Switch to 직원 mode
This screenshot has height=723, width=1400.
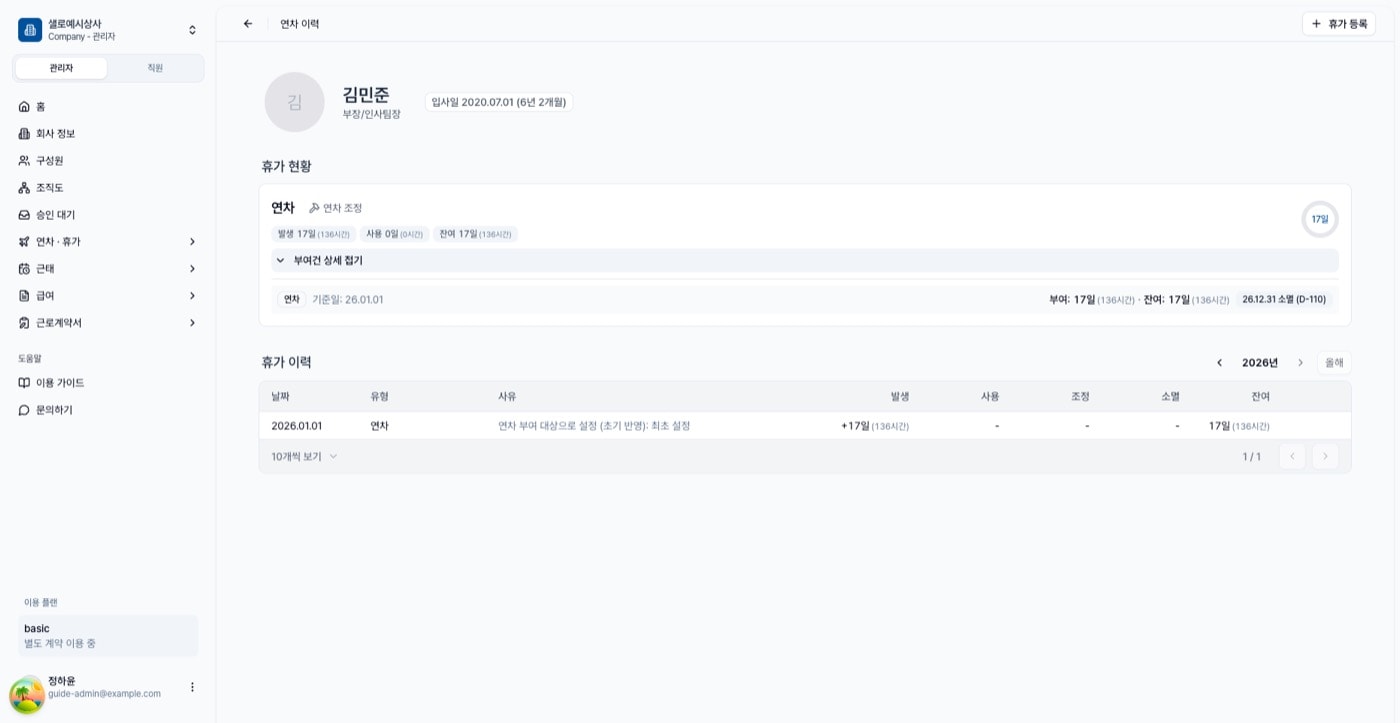click(x=155, y=68)
